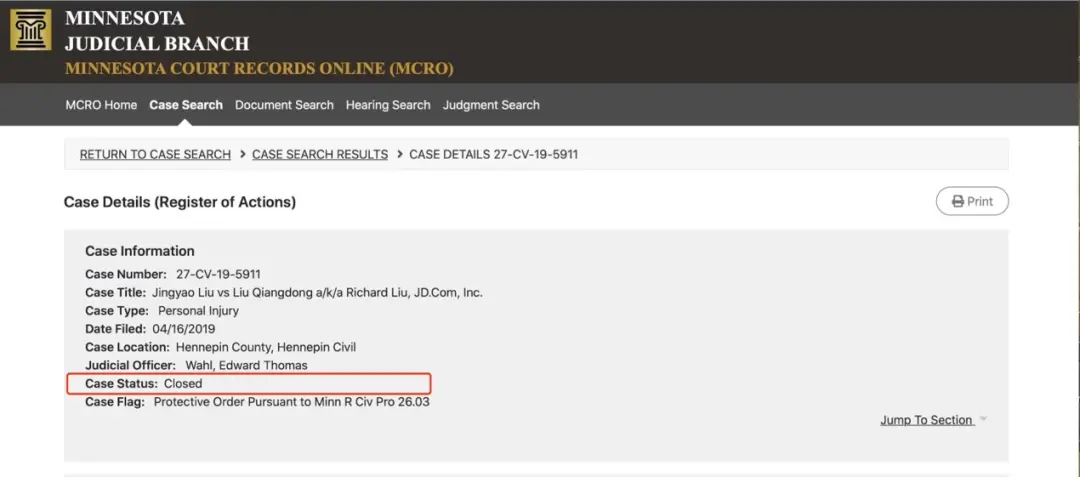
Task: Click the Minnesota Judicial Branch courthouse logo
Action: pyautogui.click(x=30, y=30)
